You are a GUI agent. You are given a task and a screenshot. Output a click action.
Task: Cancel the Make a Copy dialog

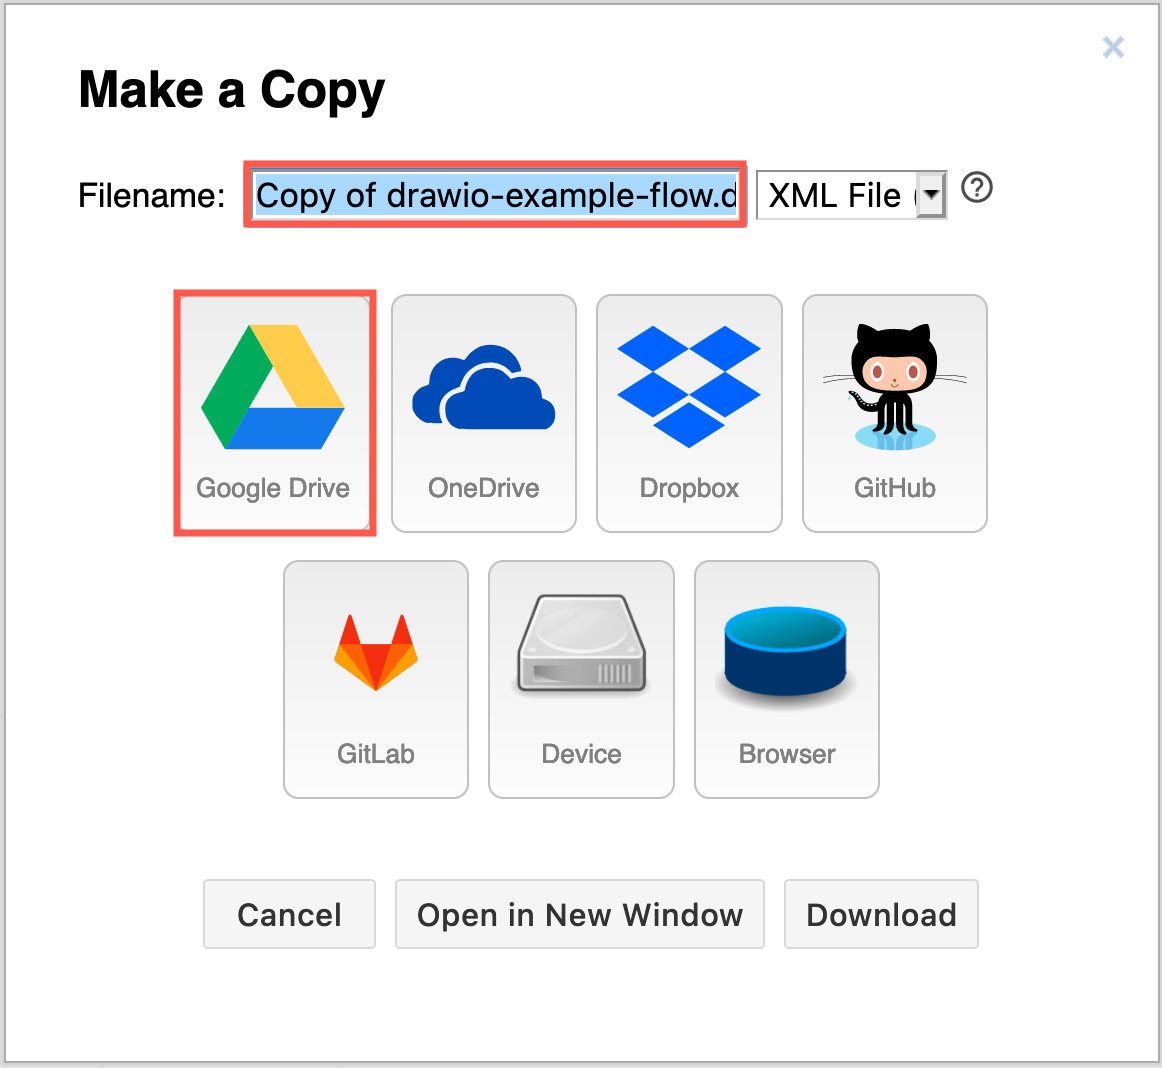tap(289, 913)
